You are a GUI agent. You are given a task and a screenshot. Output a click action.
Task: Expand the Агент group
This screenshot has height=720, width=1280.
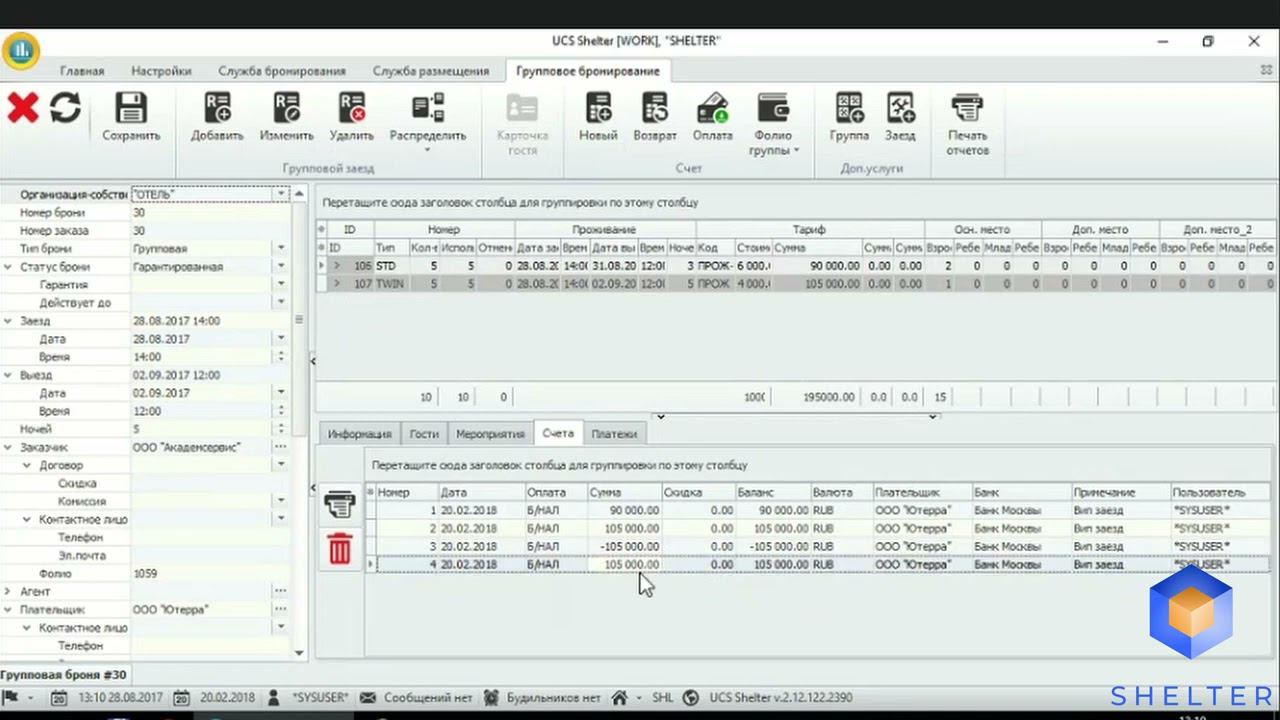tap(8, 591)
